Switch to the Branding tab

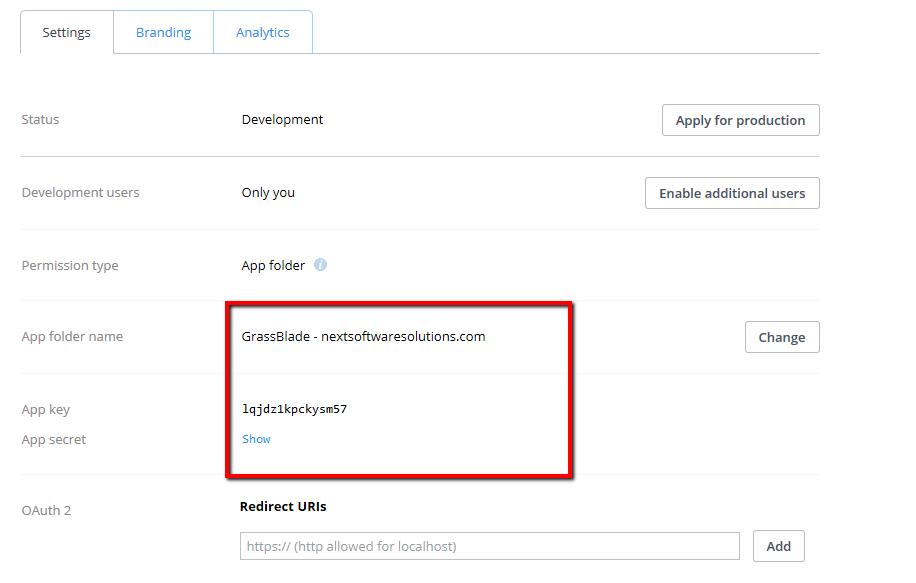point(164,32)
